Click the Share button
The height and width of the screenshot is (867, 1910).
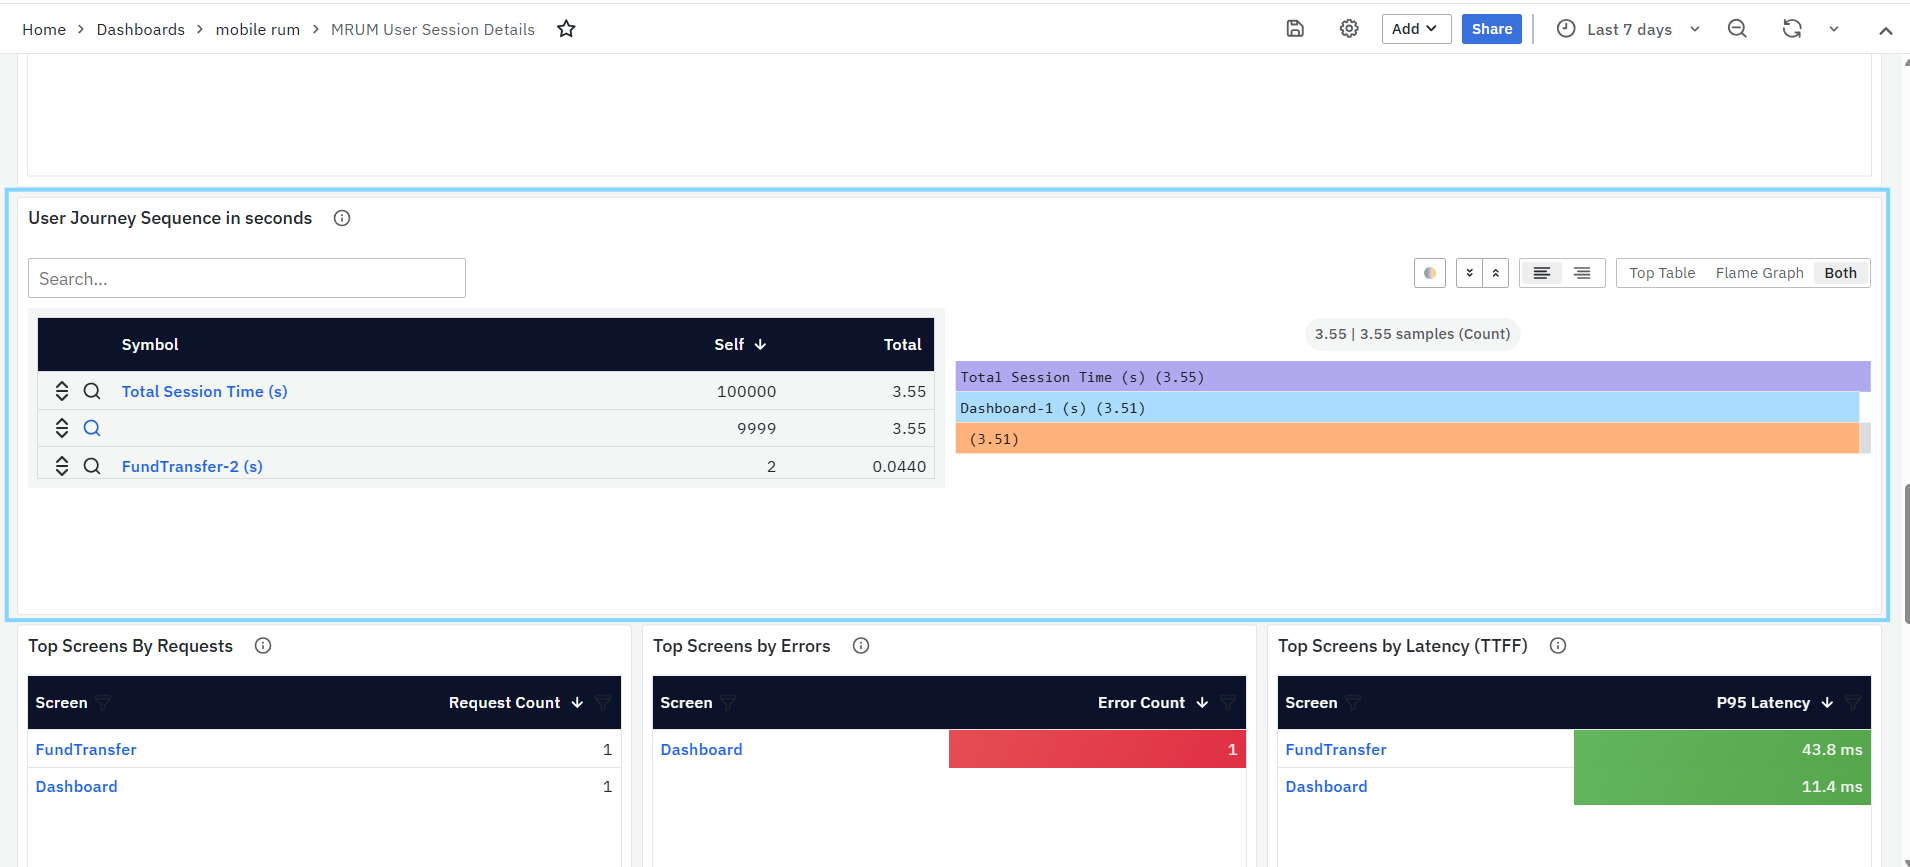(x=1491, y=29)
